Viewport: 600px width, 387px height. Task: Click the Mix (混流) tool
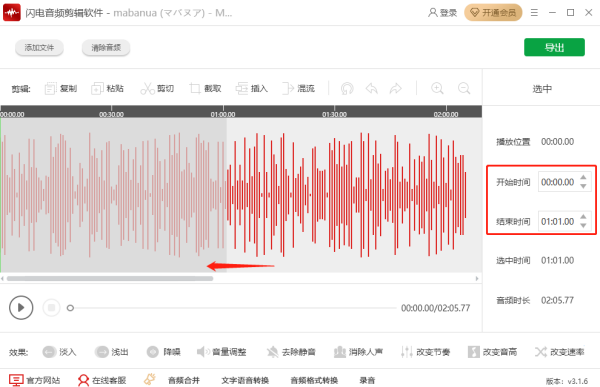coord(298,88)
